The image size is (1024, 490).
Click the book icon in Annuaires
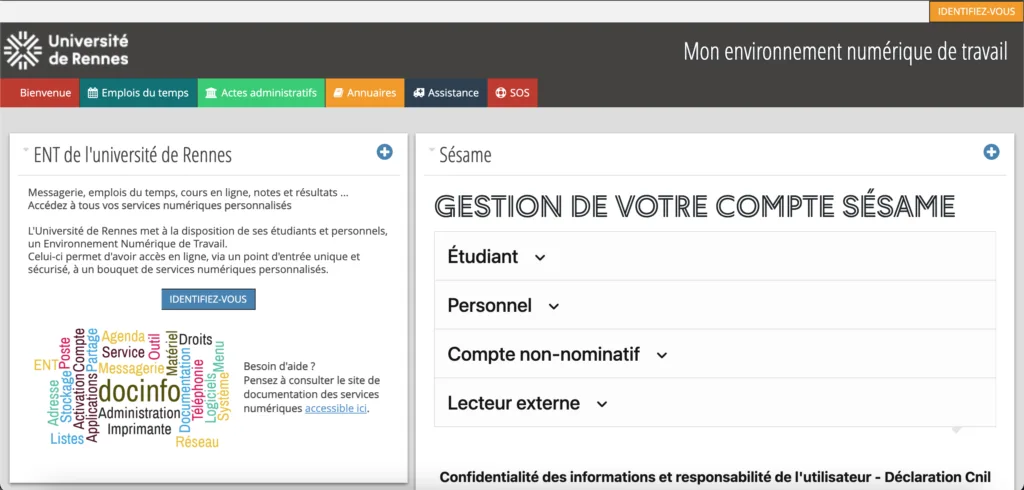coord(338,93)
